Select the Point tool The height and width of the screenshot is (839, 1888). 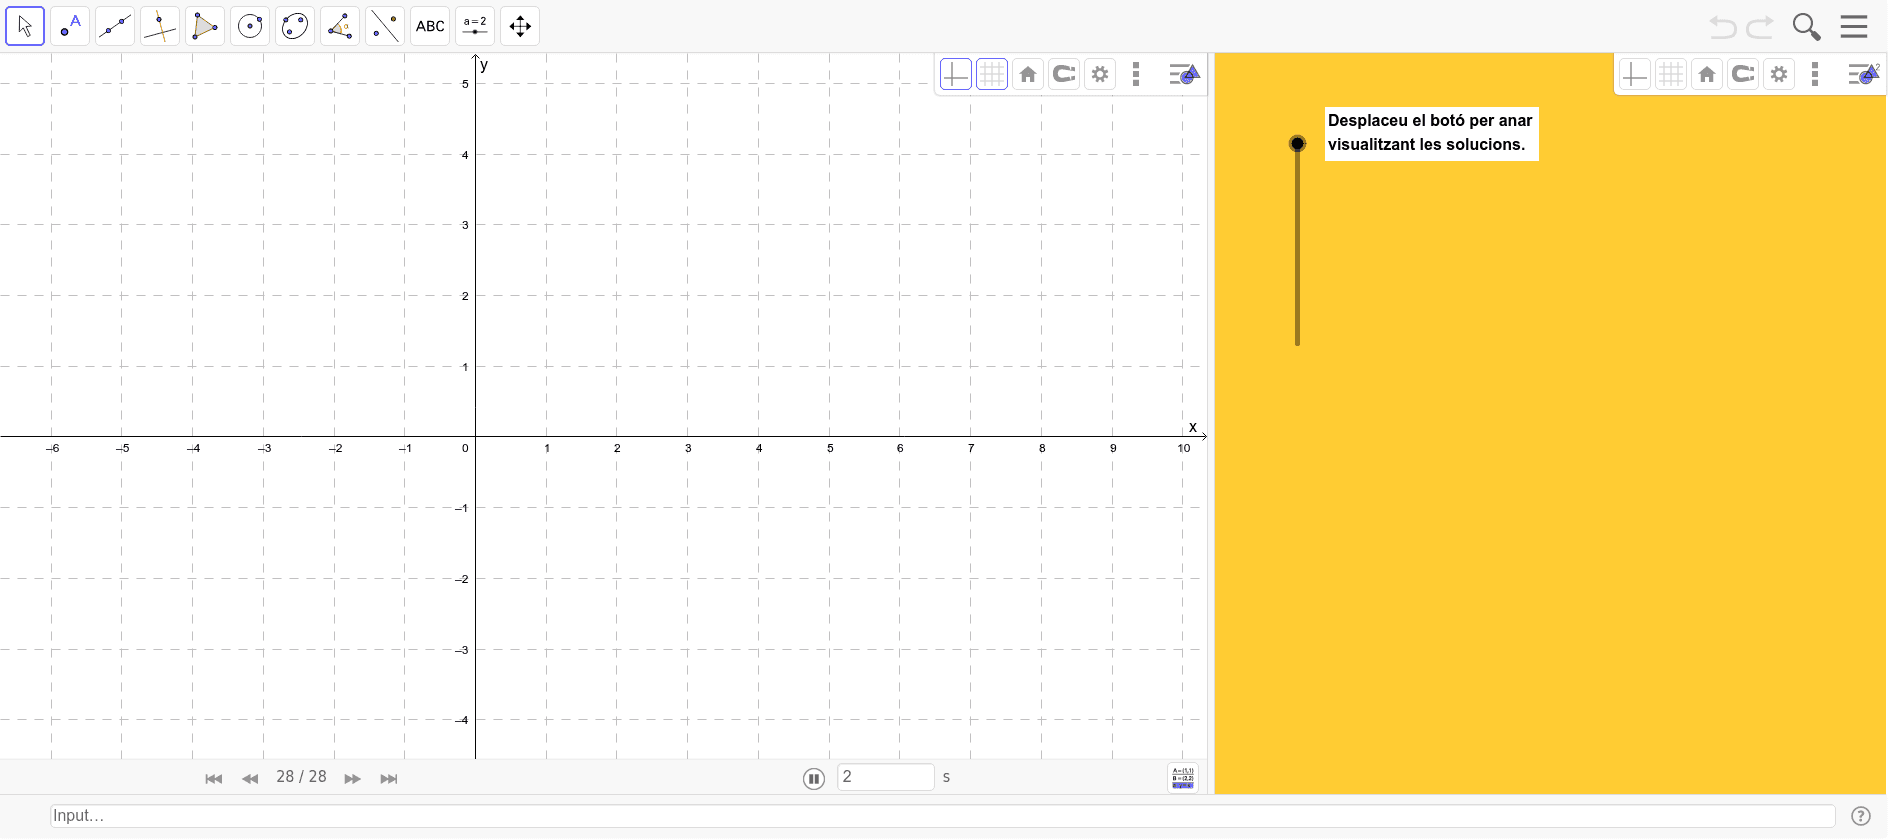tap(70, 26)
